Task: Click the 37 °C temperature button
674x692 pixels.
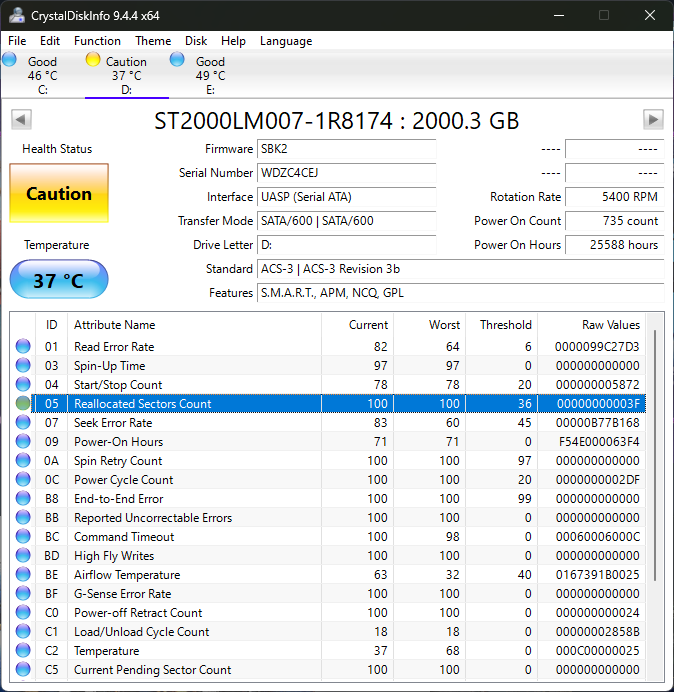Action: click(59, 280)
